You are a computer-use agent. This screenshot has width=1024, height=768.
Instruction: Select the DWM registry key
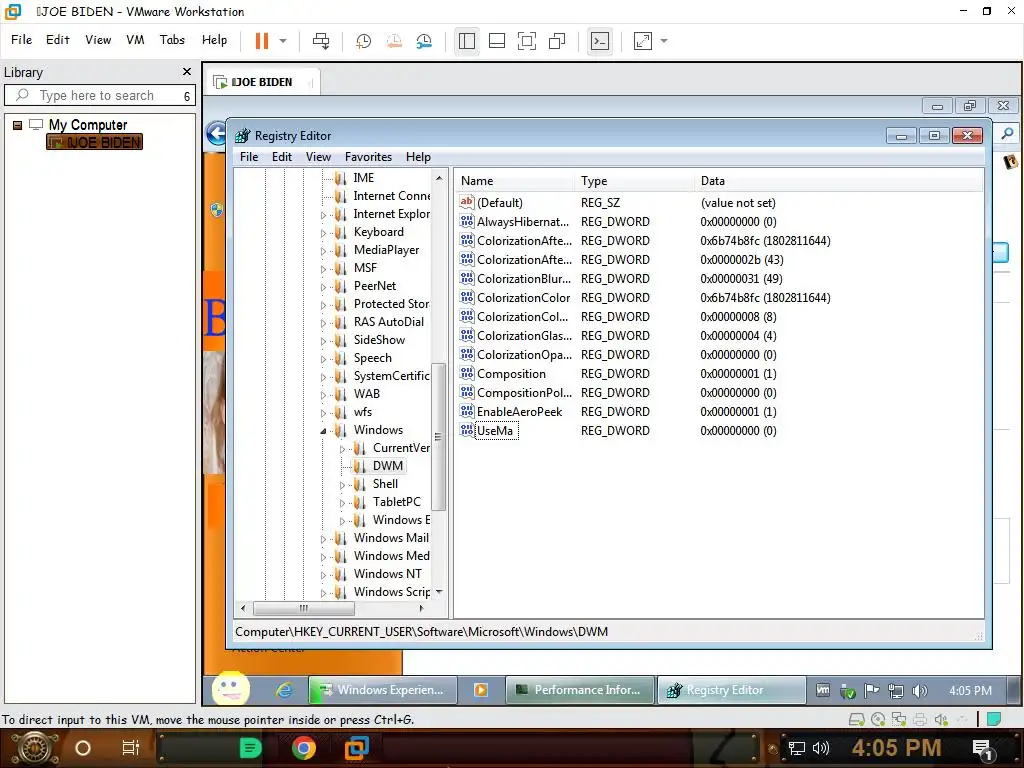coord(387,466)
